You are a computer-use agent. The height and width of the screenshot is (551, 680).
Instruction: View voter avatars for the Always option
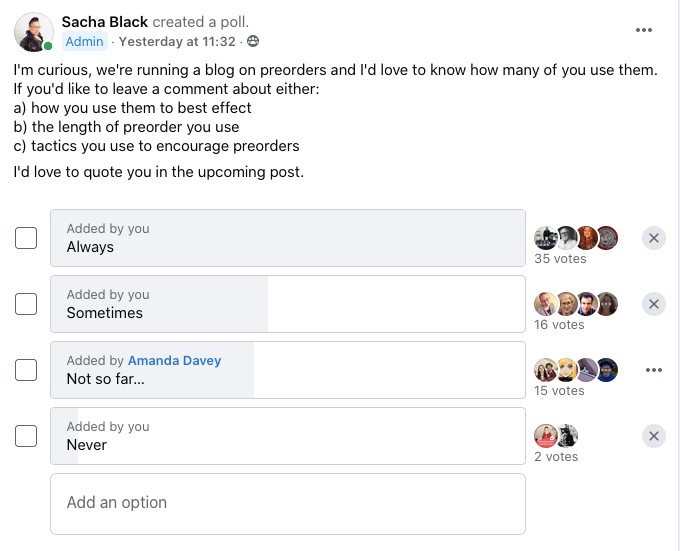pyautogui.click(x=575, y=238)
